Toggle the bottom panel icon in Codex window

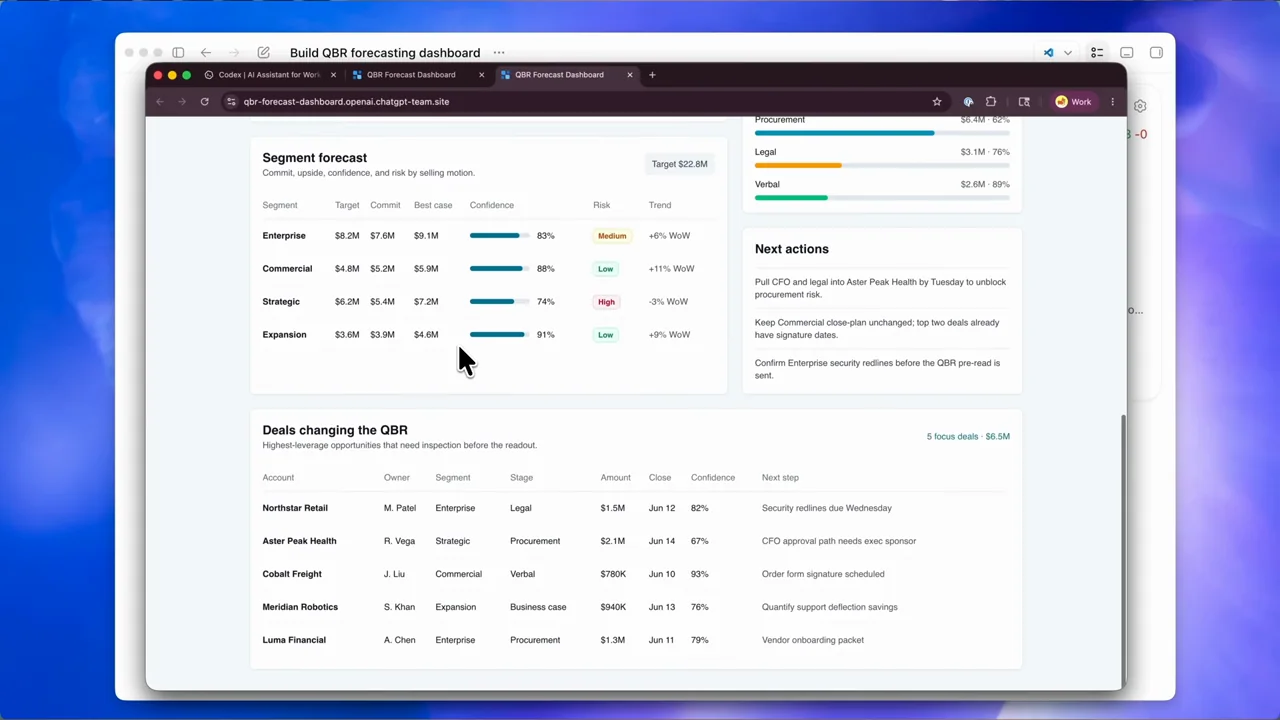[1127, 53]
